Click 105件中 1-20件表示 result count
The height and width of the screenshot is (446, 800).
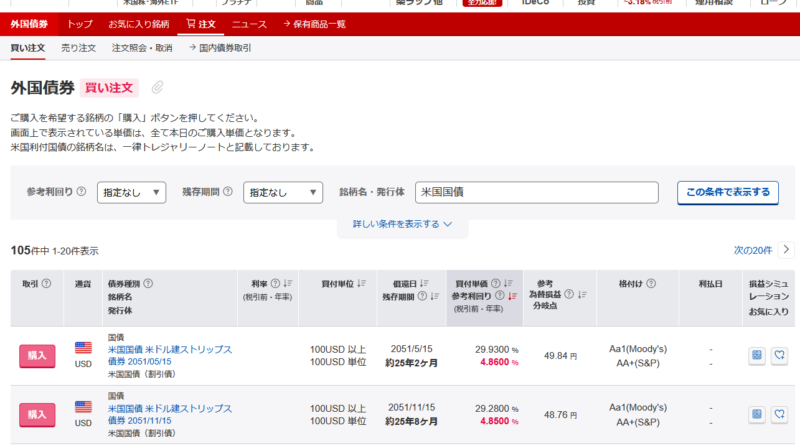pos(55,251)
